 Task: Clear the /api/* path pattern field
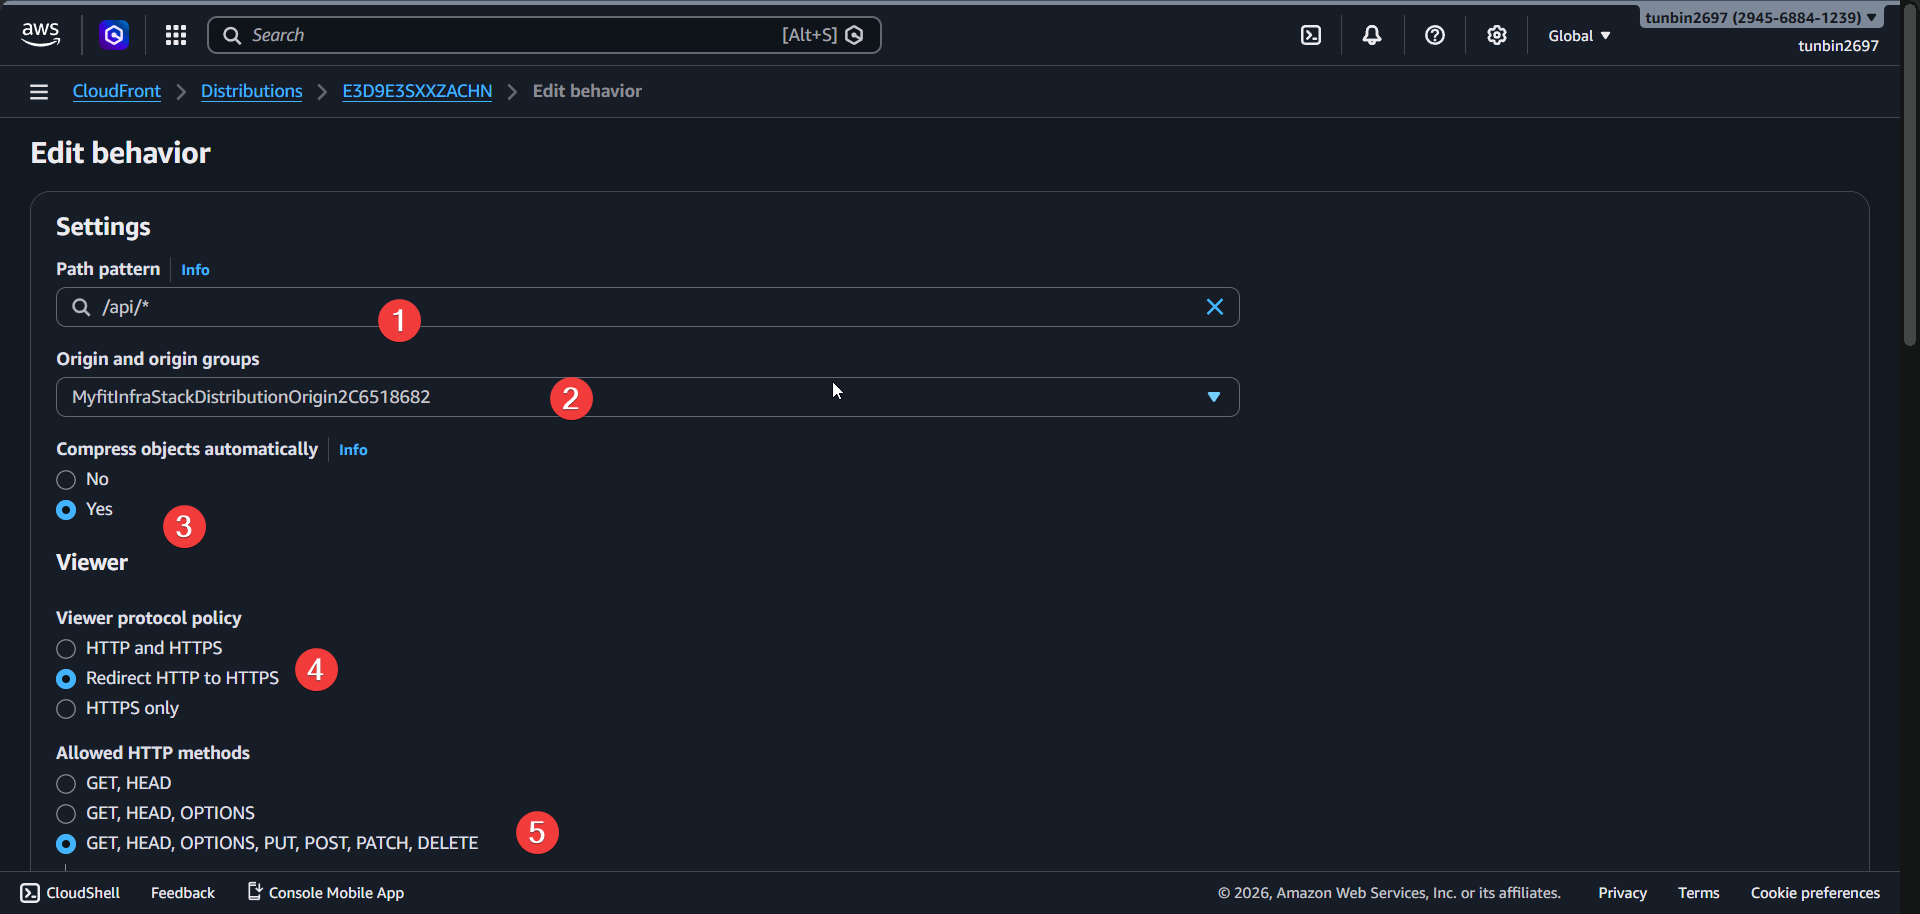click(1214, 307)
